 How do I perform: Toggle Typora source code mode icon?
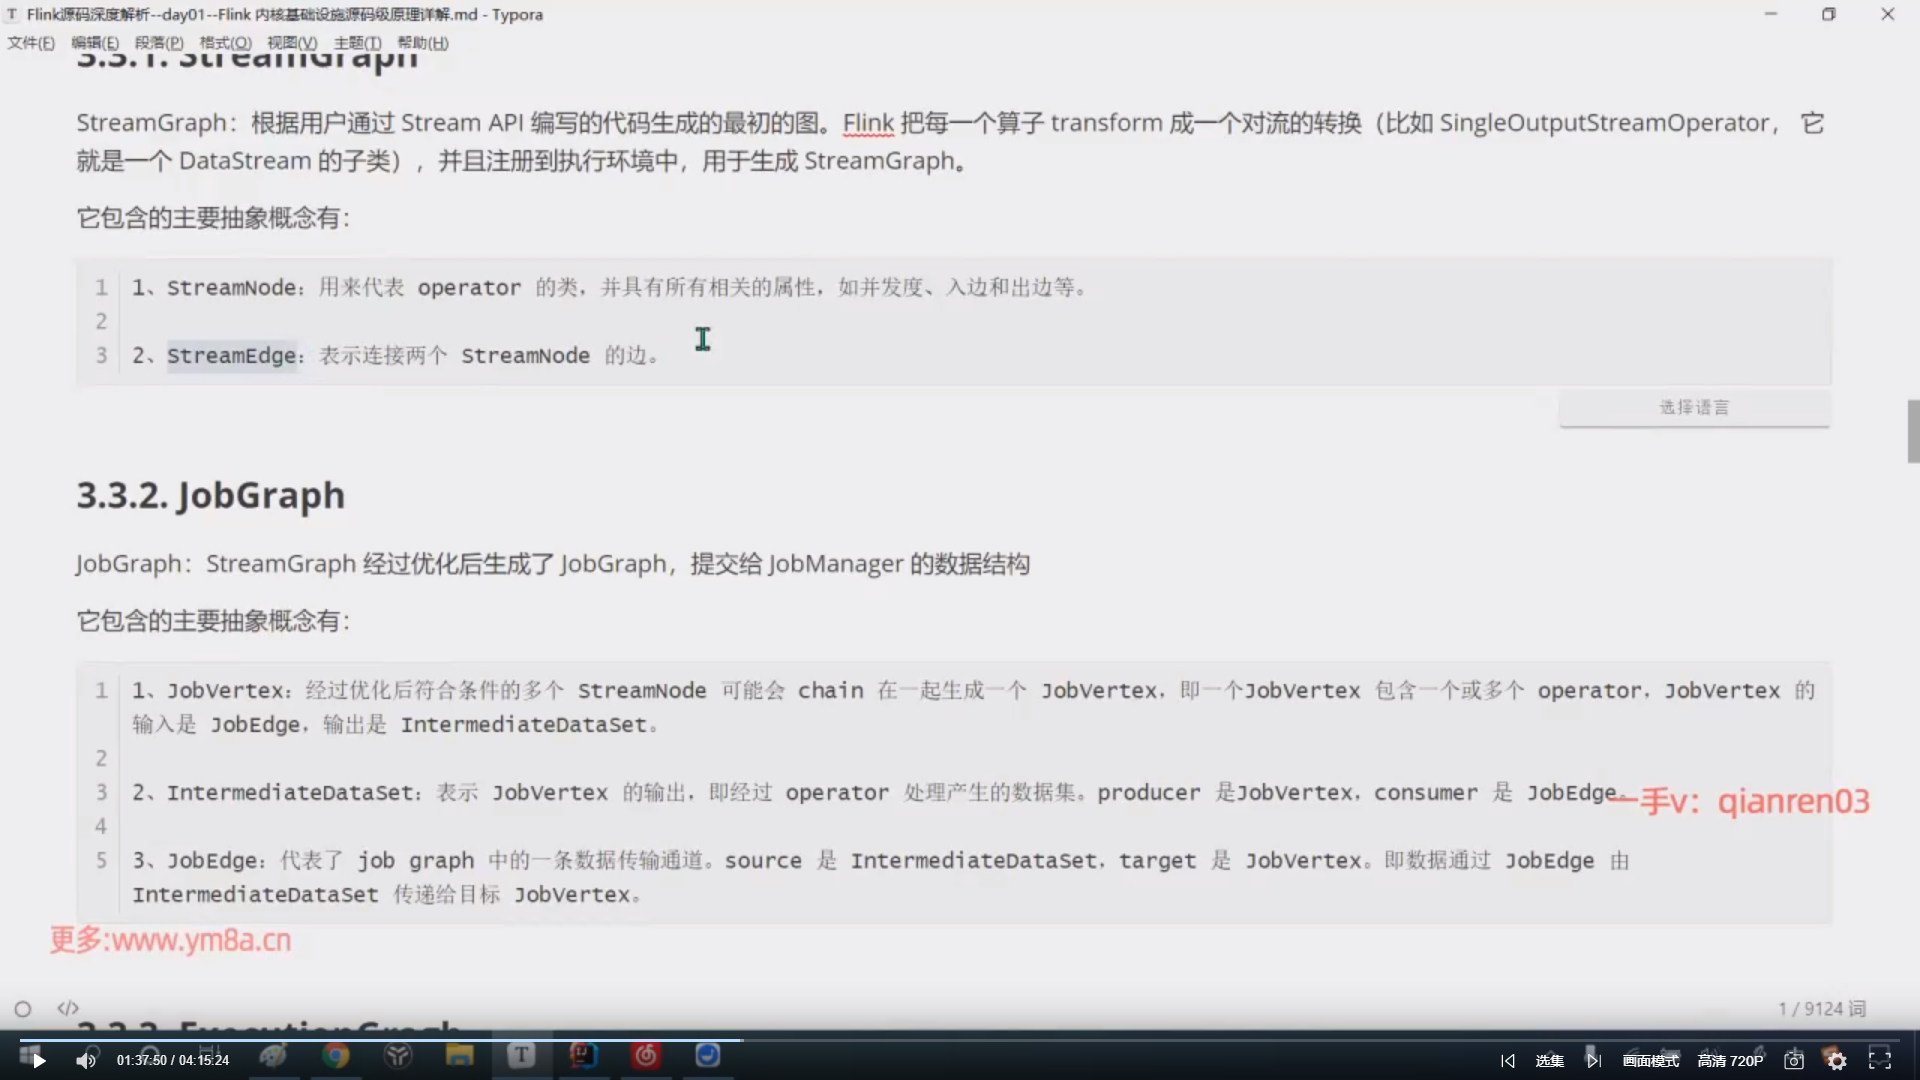68,1008
